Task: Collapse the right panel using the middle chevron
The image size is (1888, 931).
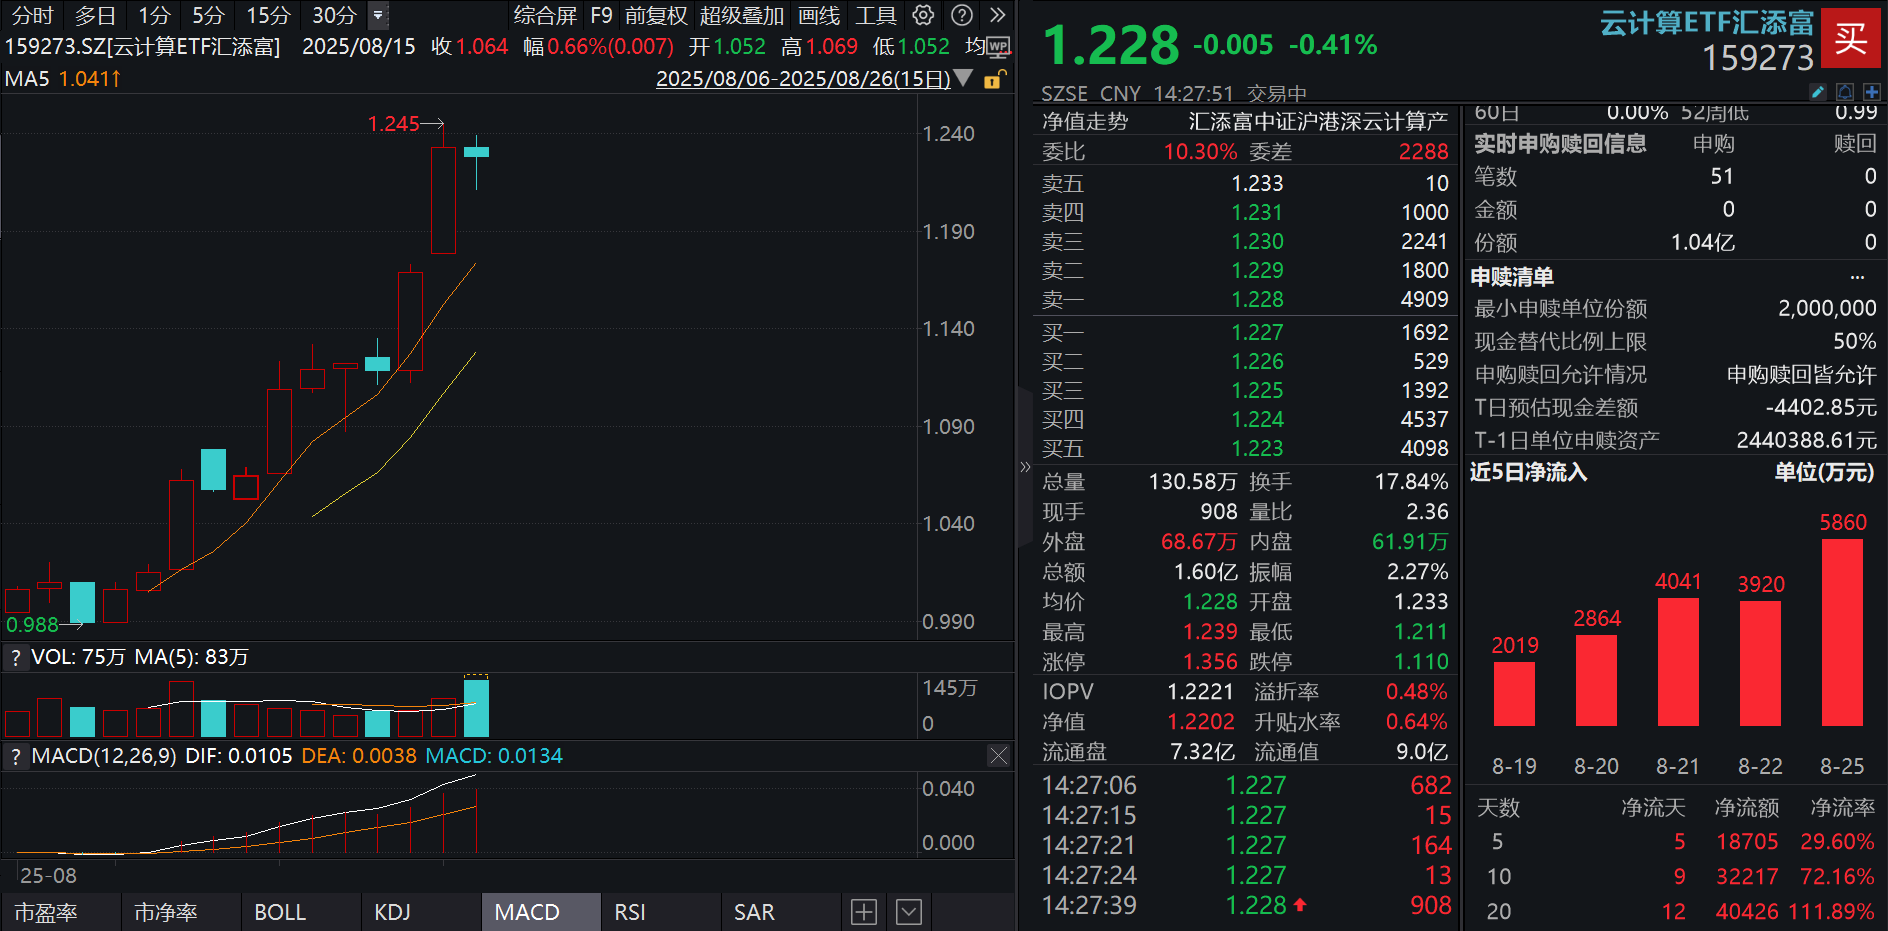Action: [x=1025, y=466]
